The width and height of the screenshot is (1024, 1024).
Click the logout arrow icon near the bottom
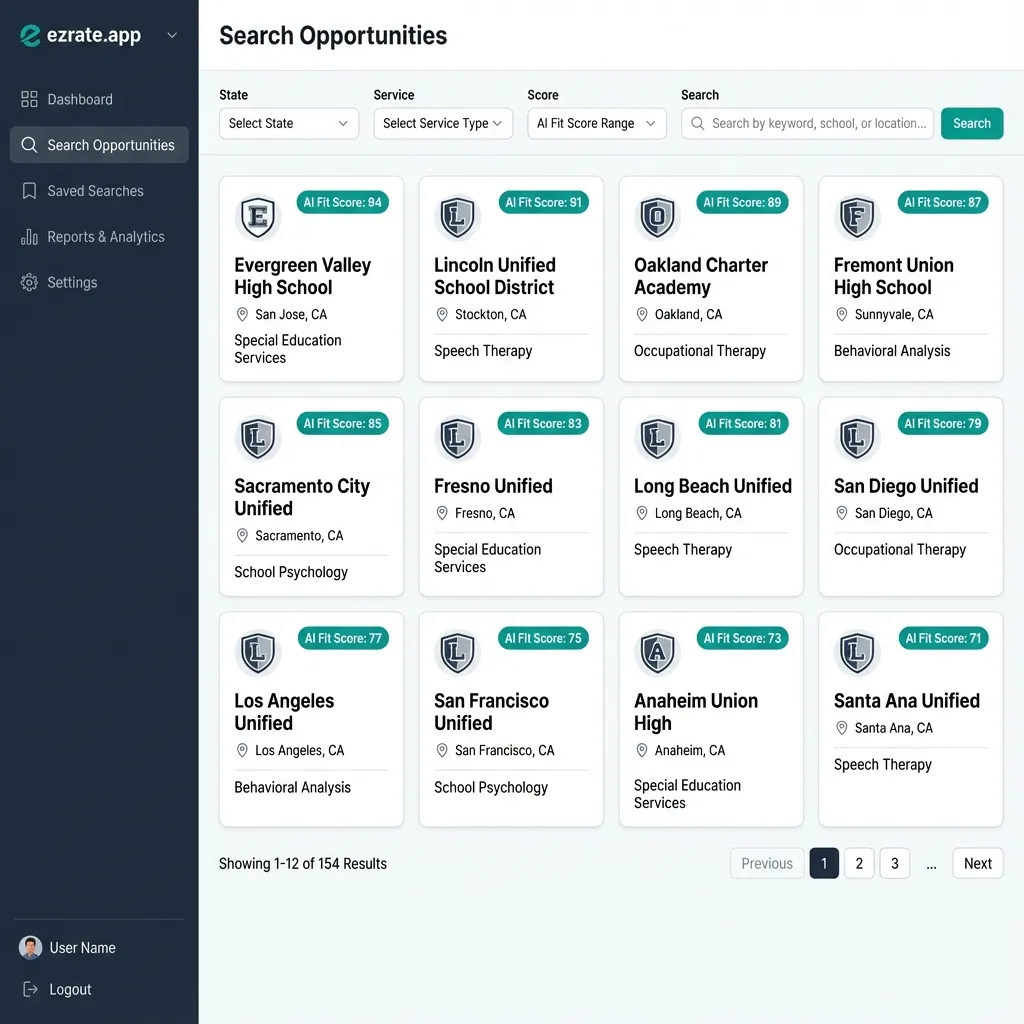pos(29,989)
